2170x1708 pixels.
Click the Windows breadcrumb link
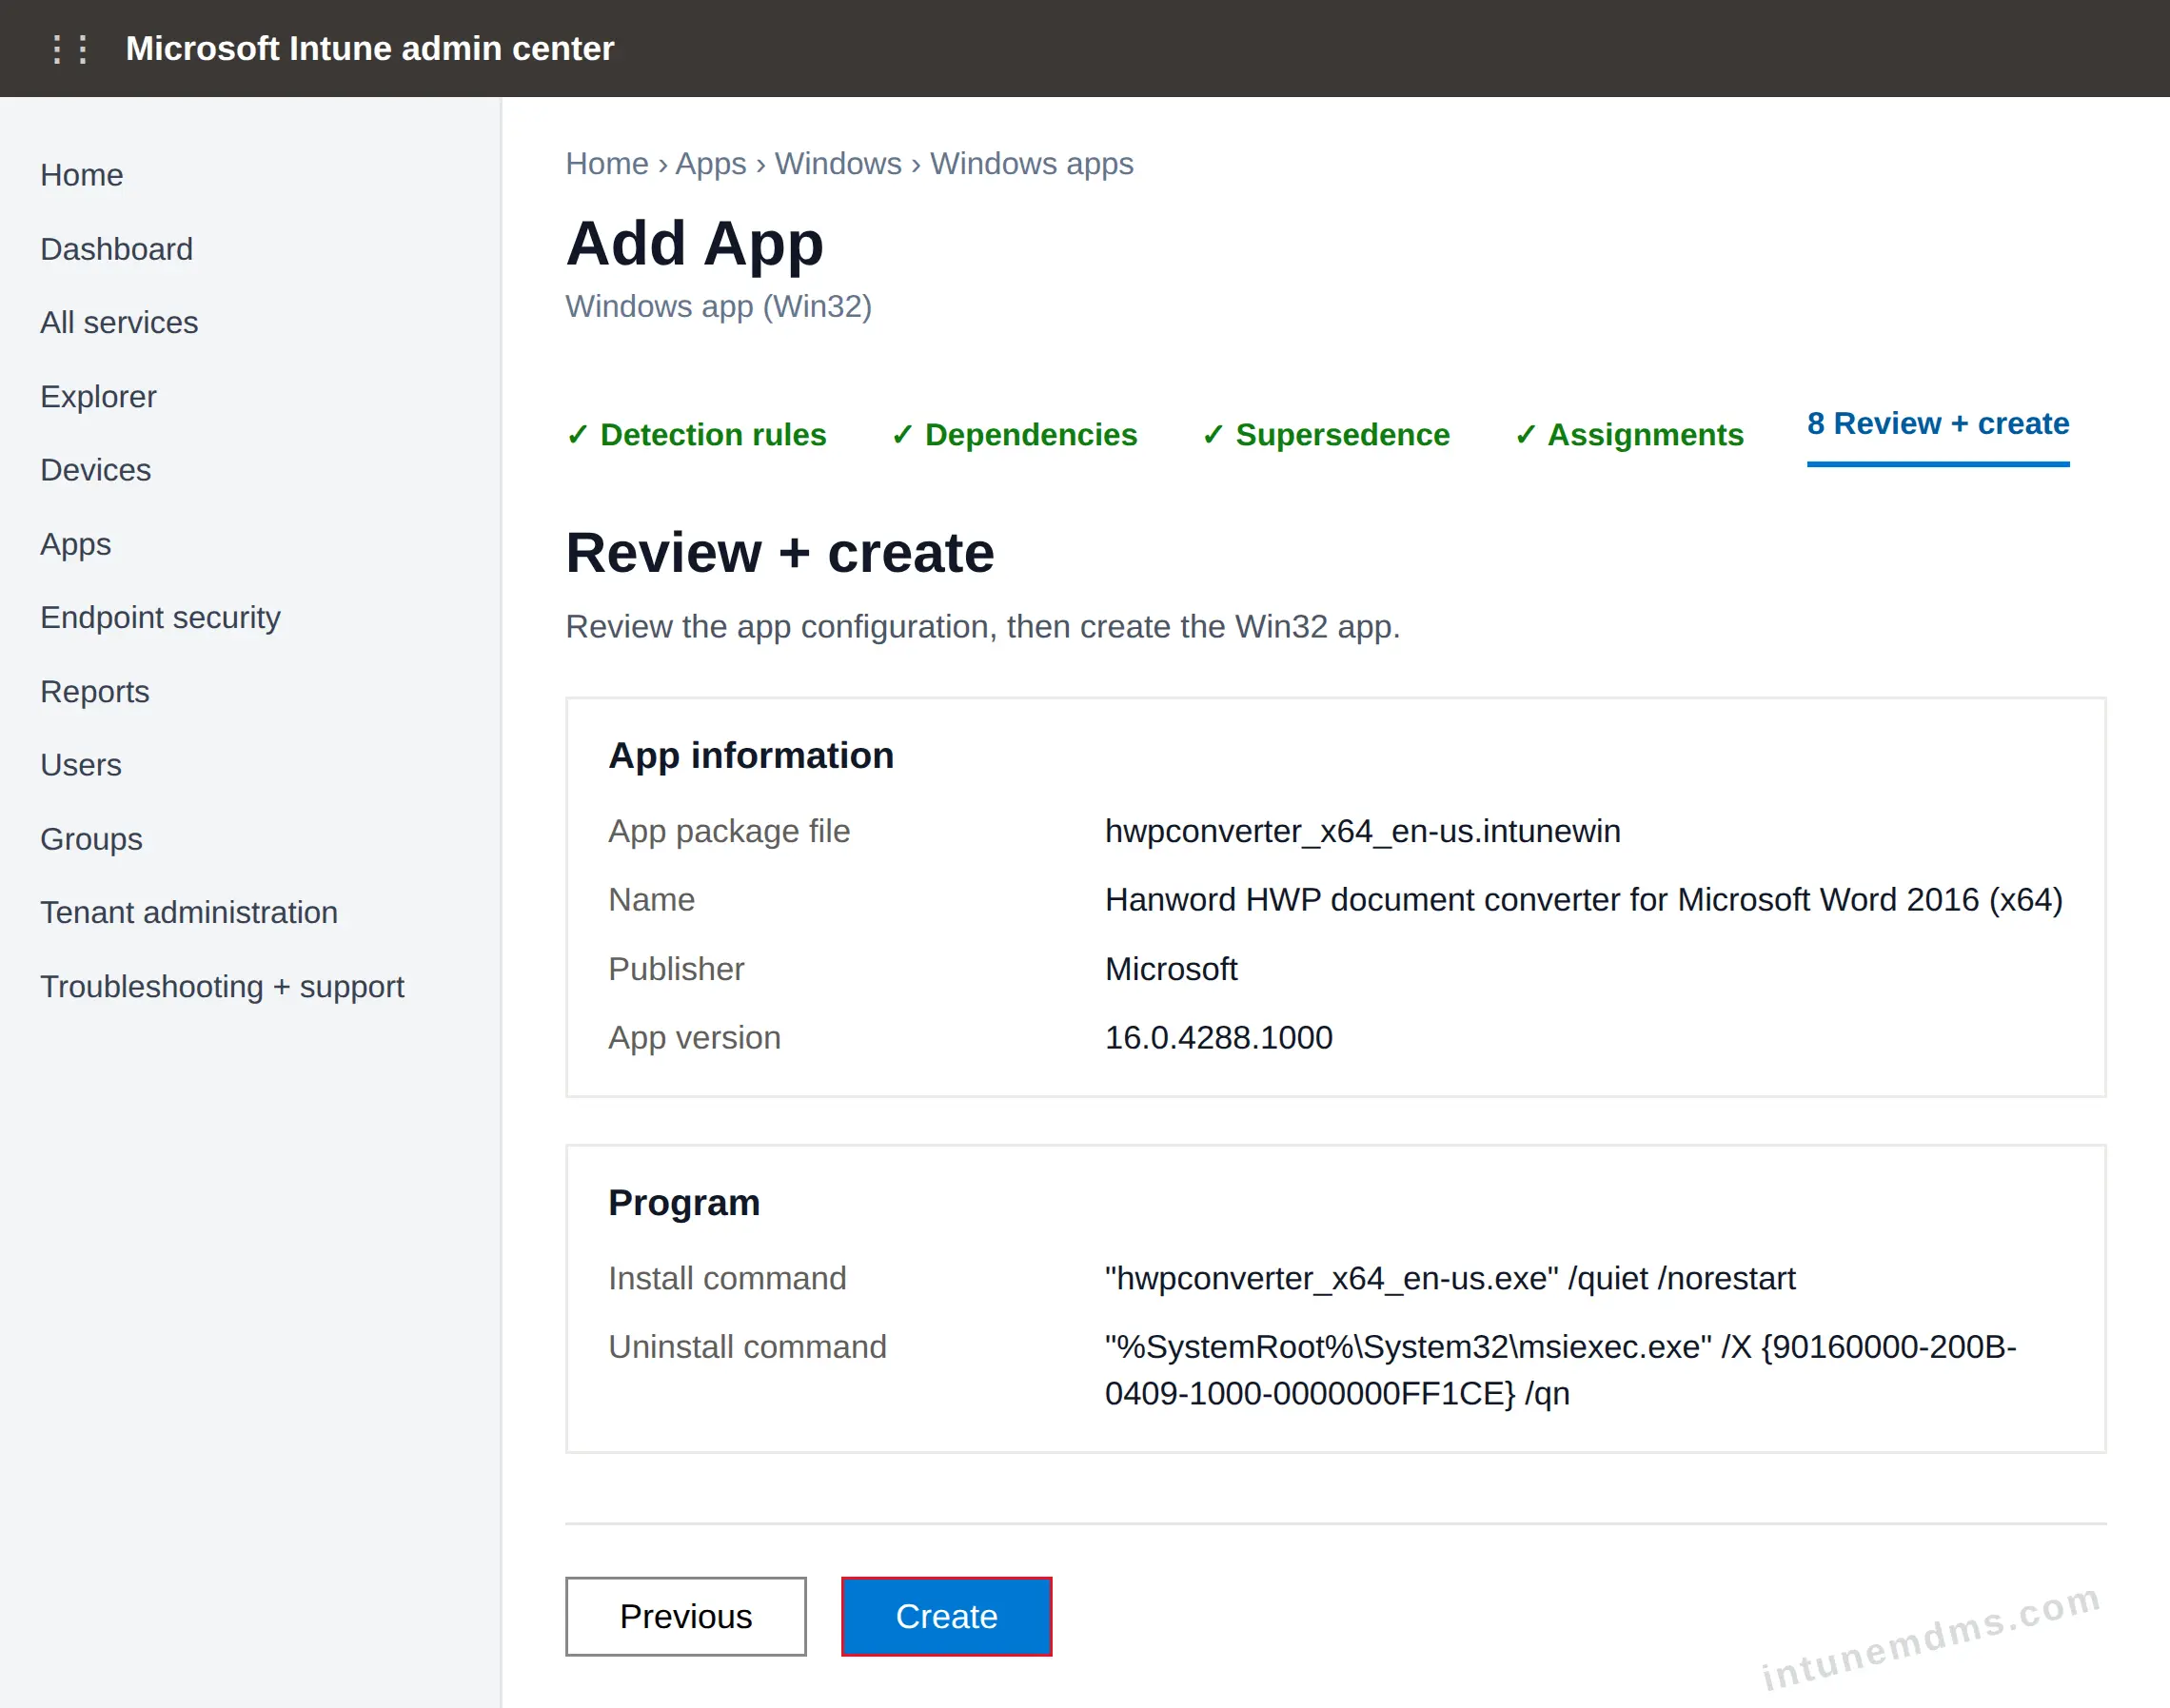(838, 163)
